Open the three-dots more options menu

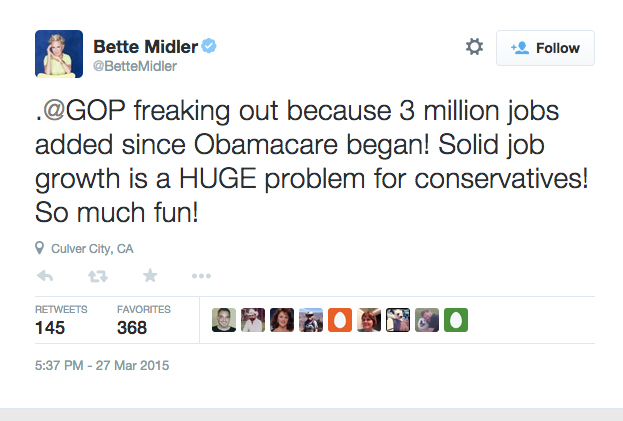point(201,276)
